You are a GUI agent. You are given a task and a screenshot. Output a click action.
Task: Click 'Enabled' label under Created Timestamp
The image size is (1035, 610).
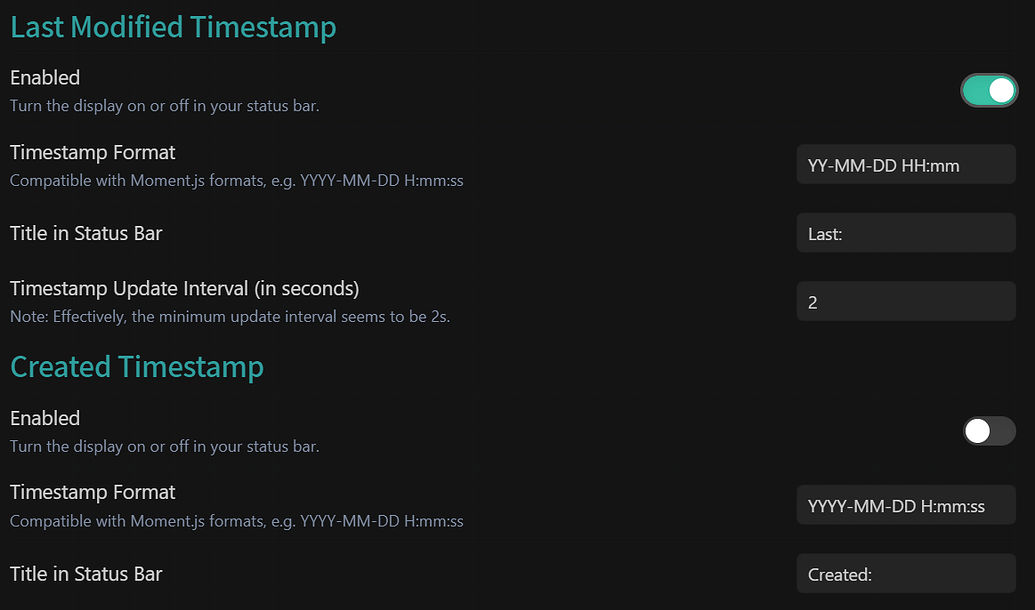(45, 418)
